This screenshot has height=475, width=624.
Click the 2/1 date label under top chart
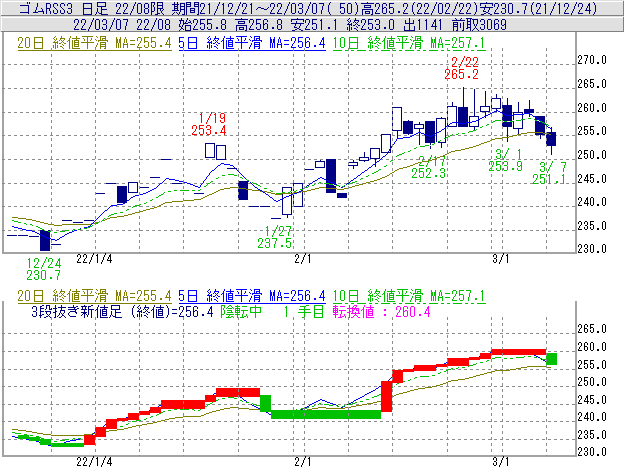(x=303, y=259)
